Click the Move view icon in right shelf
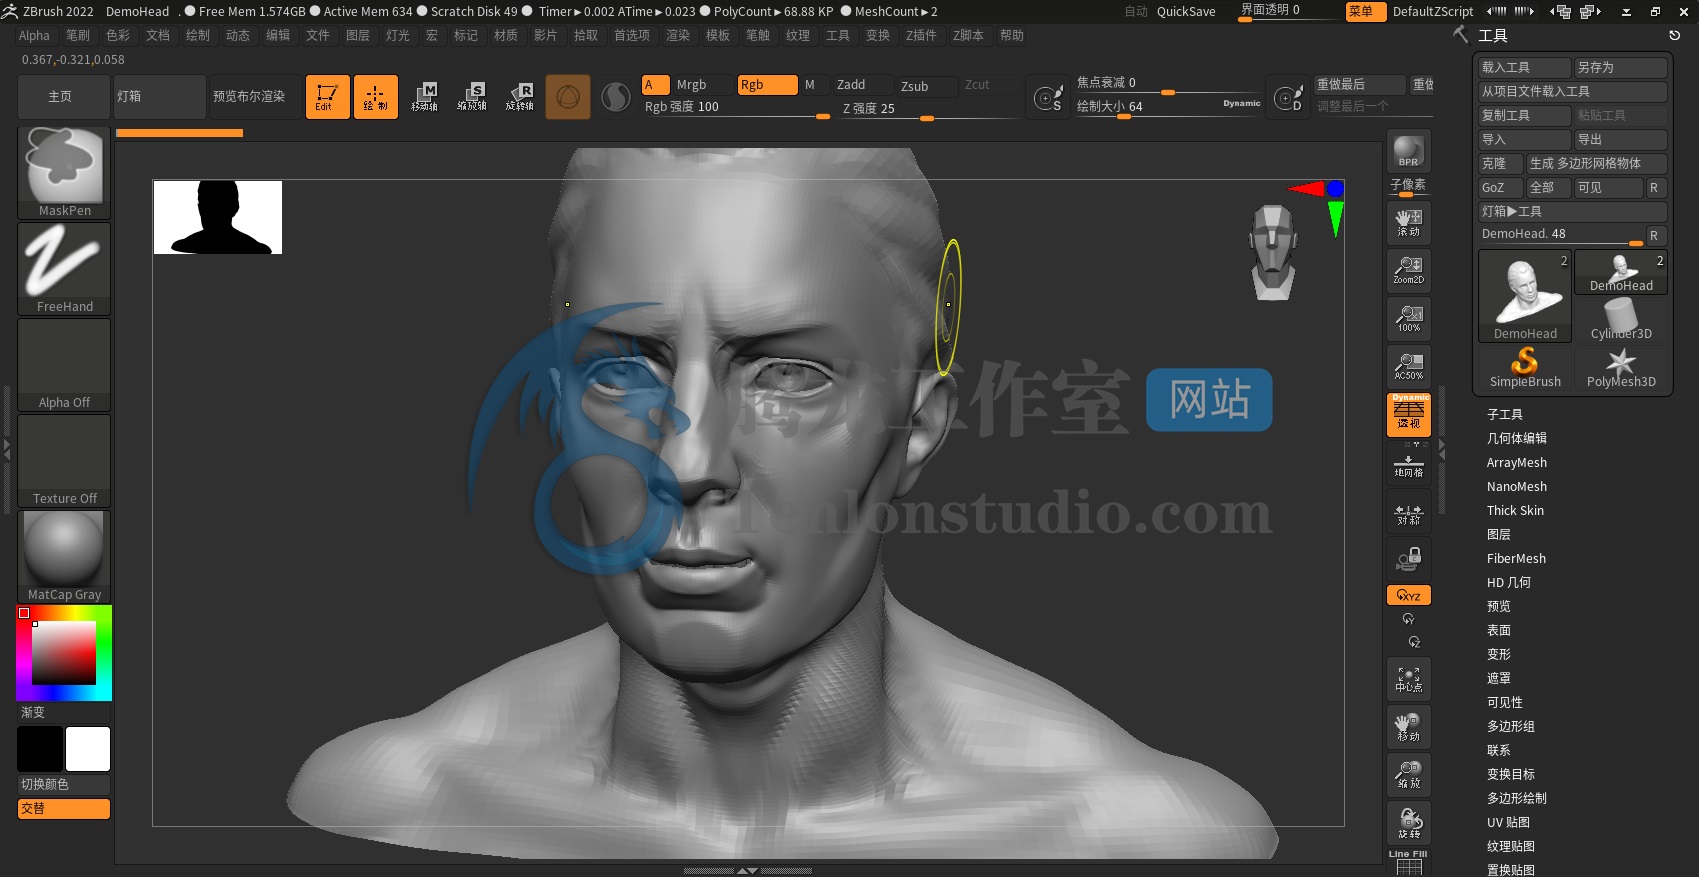 pyautogui.click(x=1408, y=727)
